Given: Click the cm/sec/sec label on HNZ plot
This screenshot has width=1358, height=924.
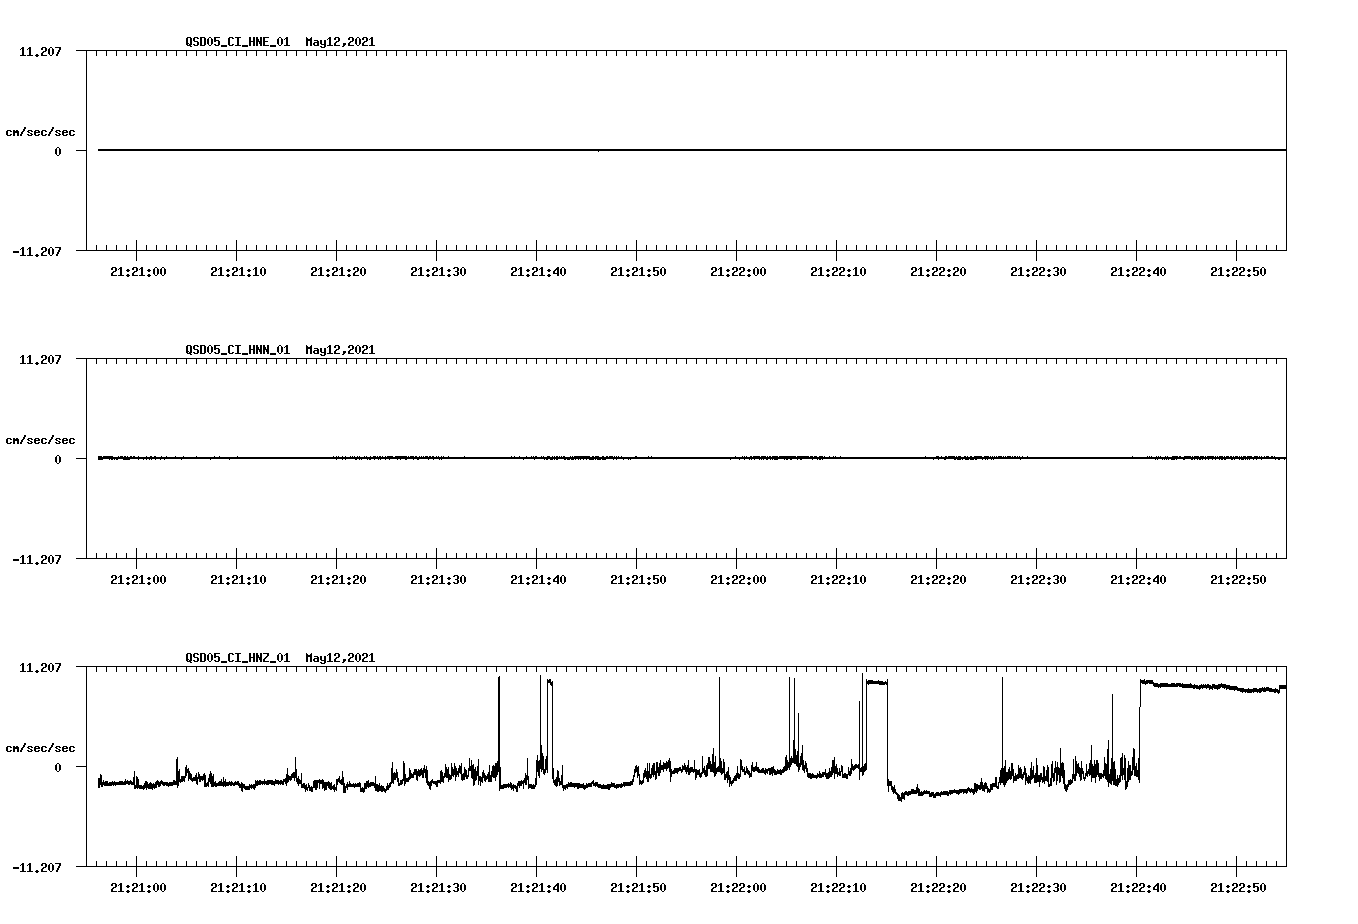Looking at the screenshot, I should coord(42,746).
